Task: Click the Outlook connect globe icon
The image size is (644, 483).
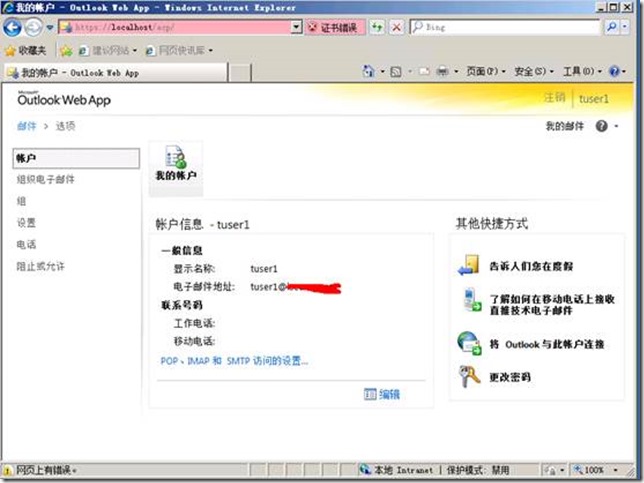Action: click(x=469, y=343)
